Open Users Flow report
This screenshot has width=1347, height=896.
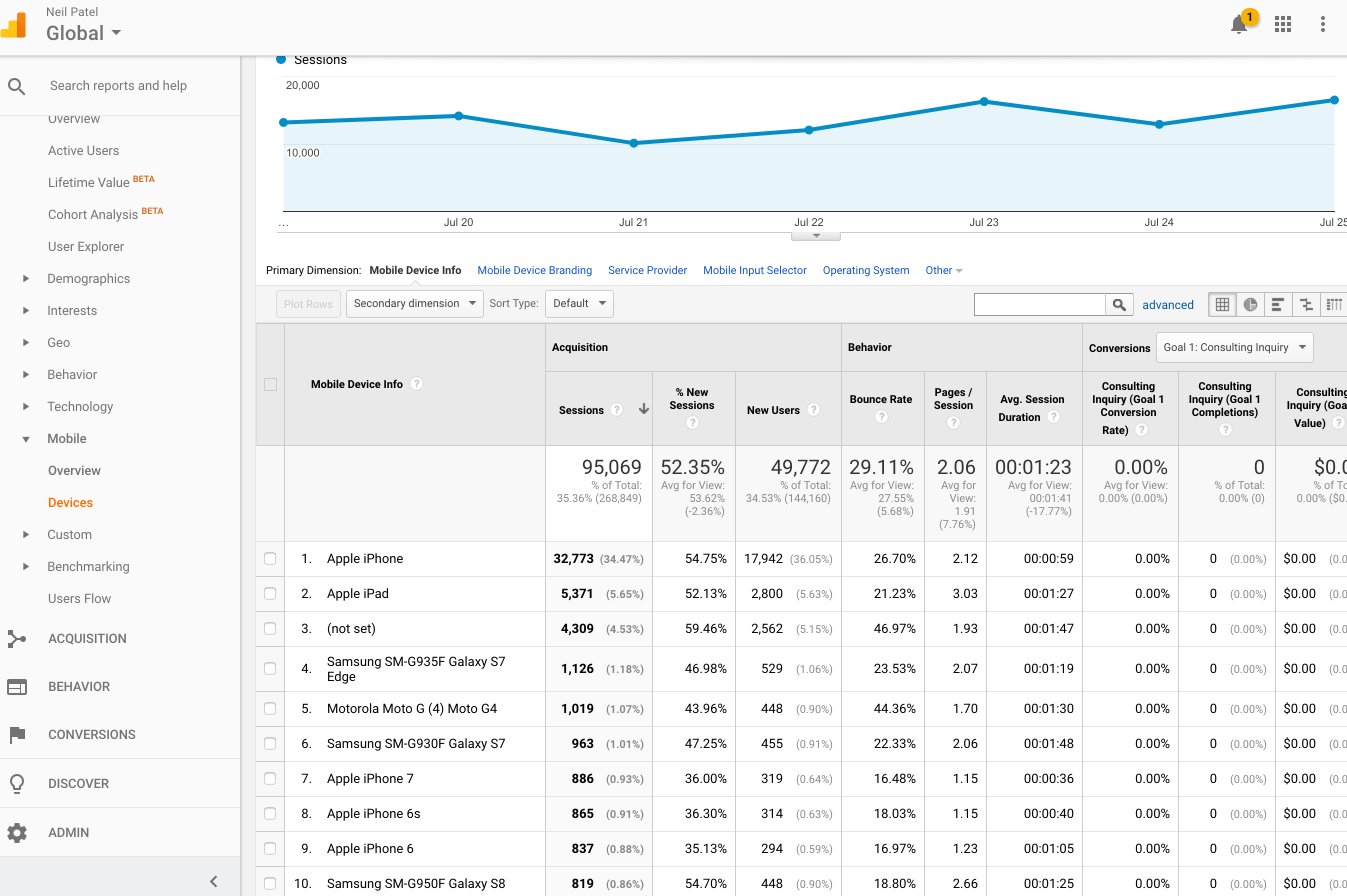click(x=79, y=599)
